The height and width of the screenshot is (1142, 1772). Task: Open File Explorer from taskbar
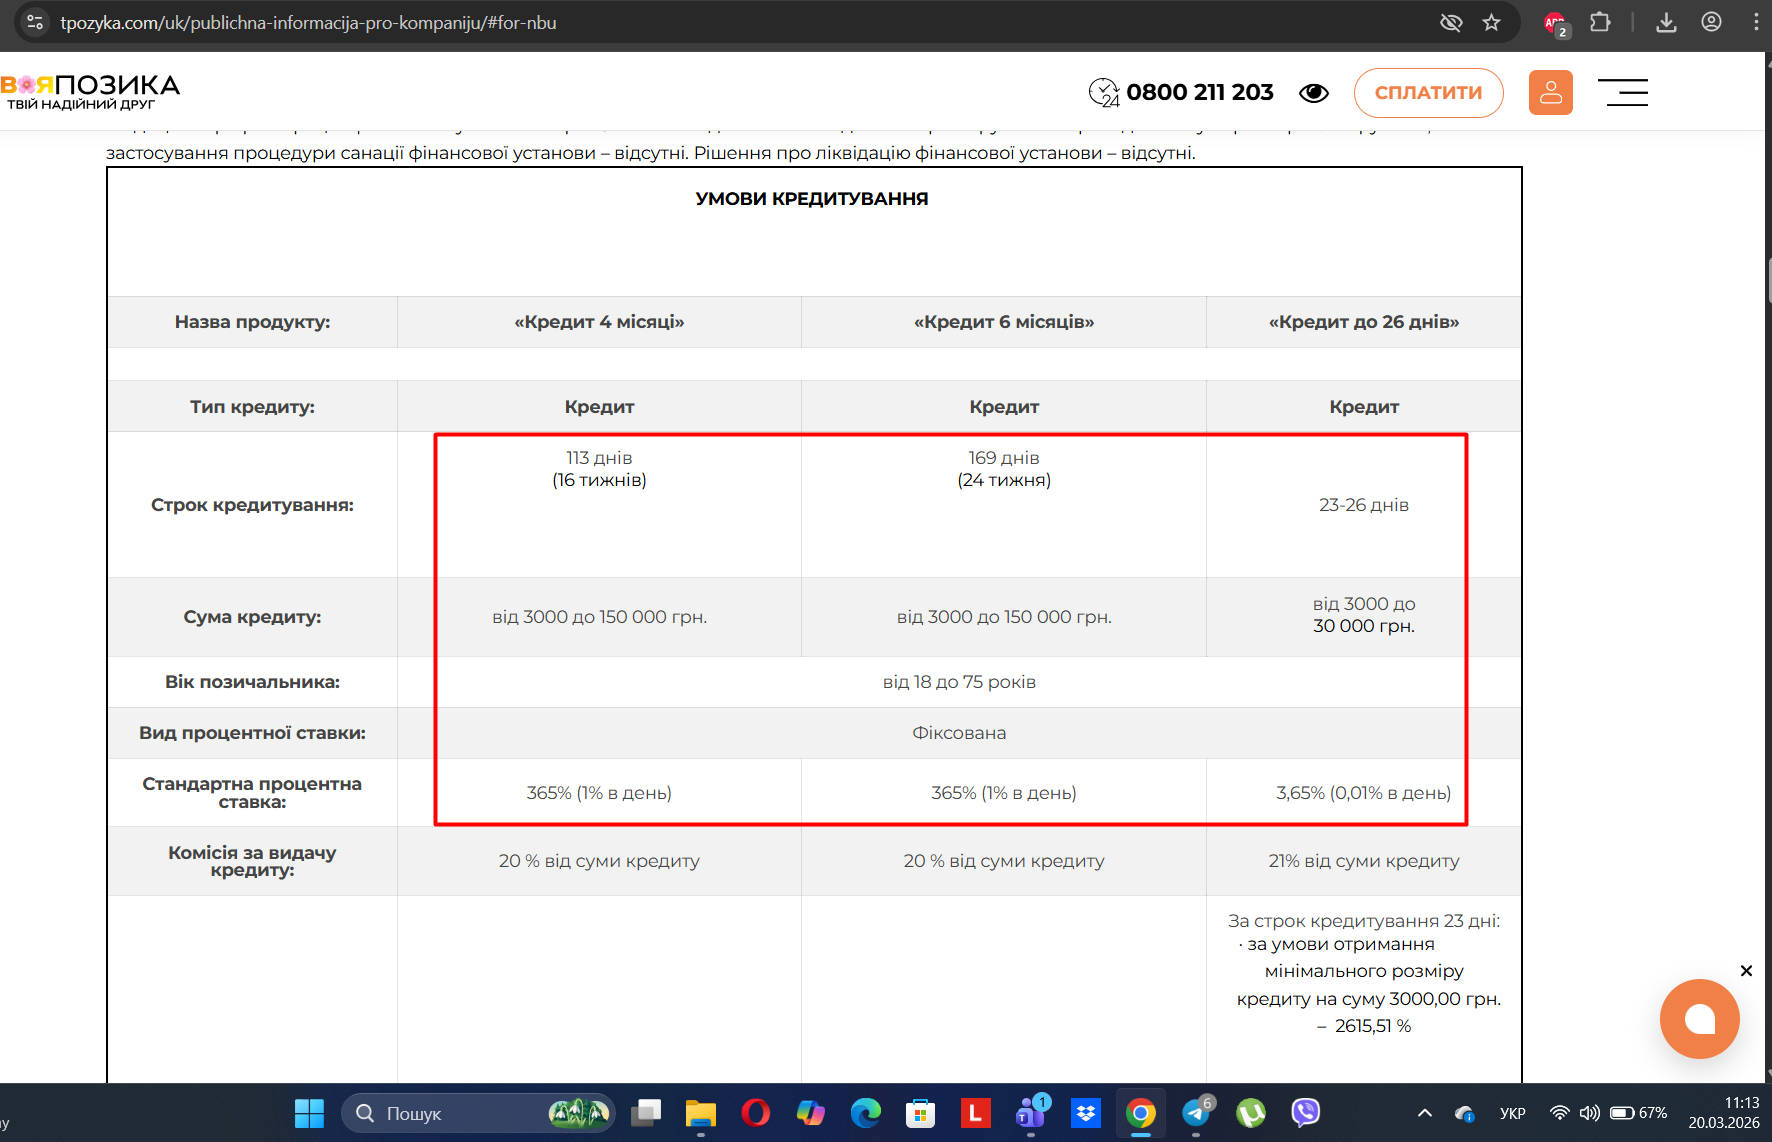click(701, 1113)
